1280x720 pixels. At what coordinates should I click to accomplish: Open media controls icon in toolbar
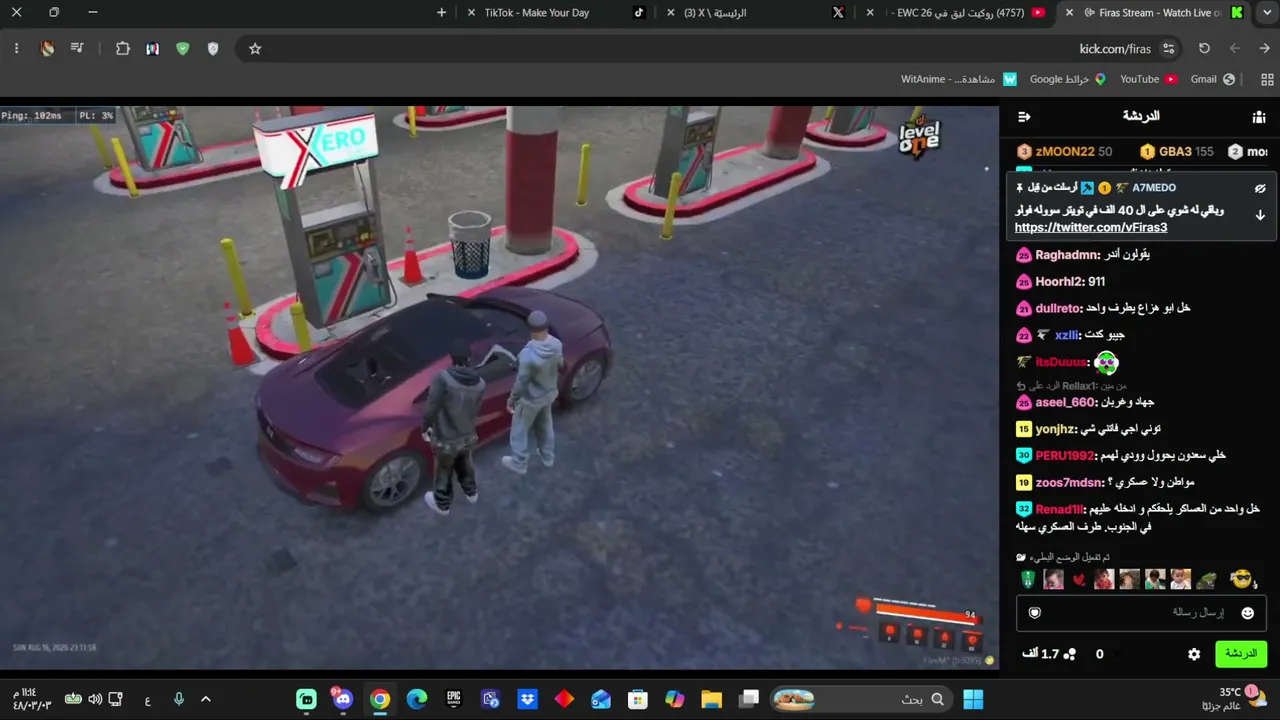(77, 48)
